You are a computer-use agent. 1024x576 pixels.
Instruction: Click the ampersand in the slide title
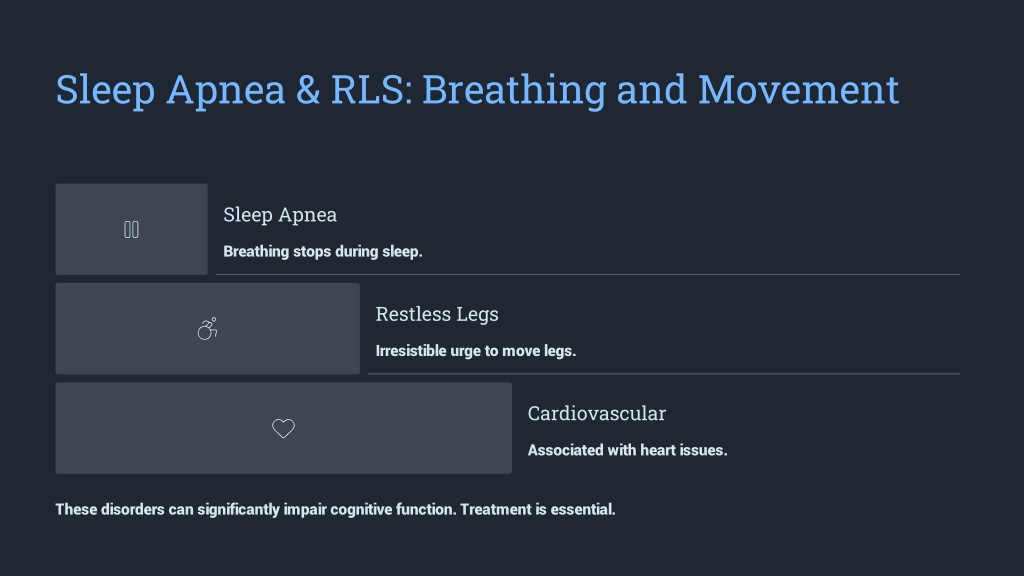tap(308, 89)
